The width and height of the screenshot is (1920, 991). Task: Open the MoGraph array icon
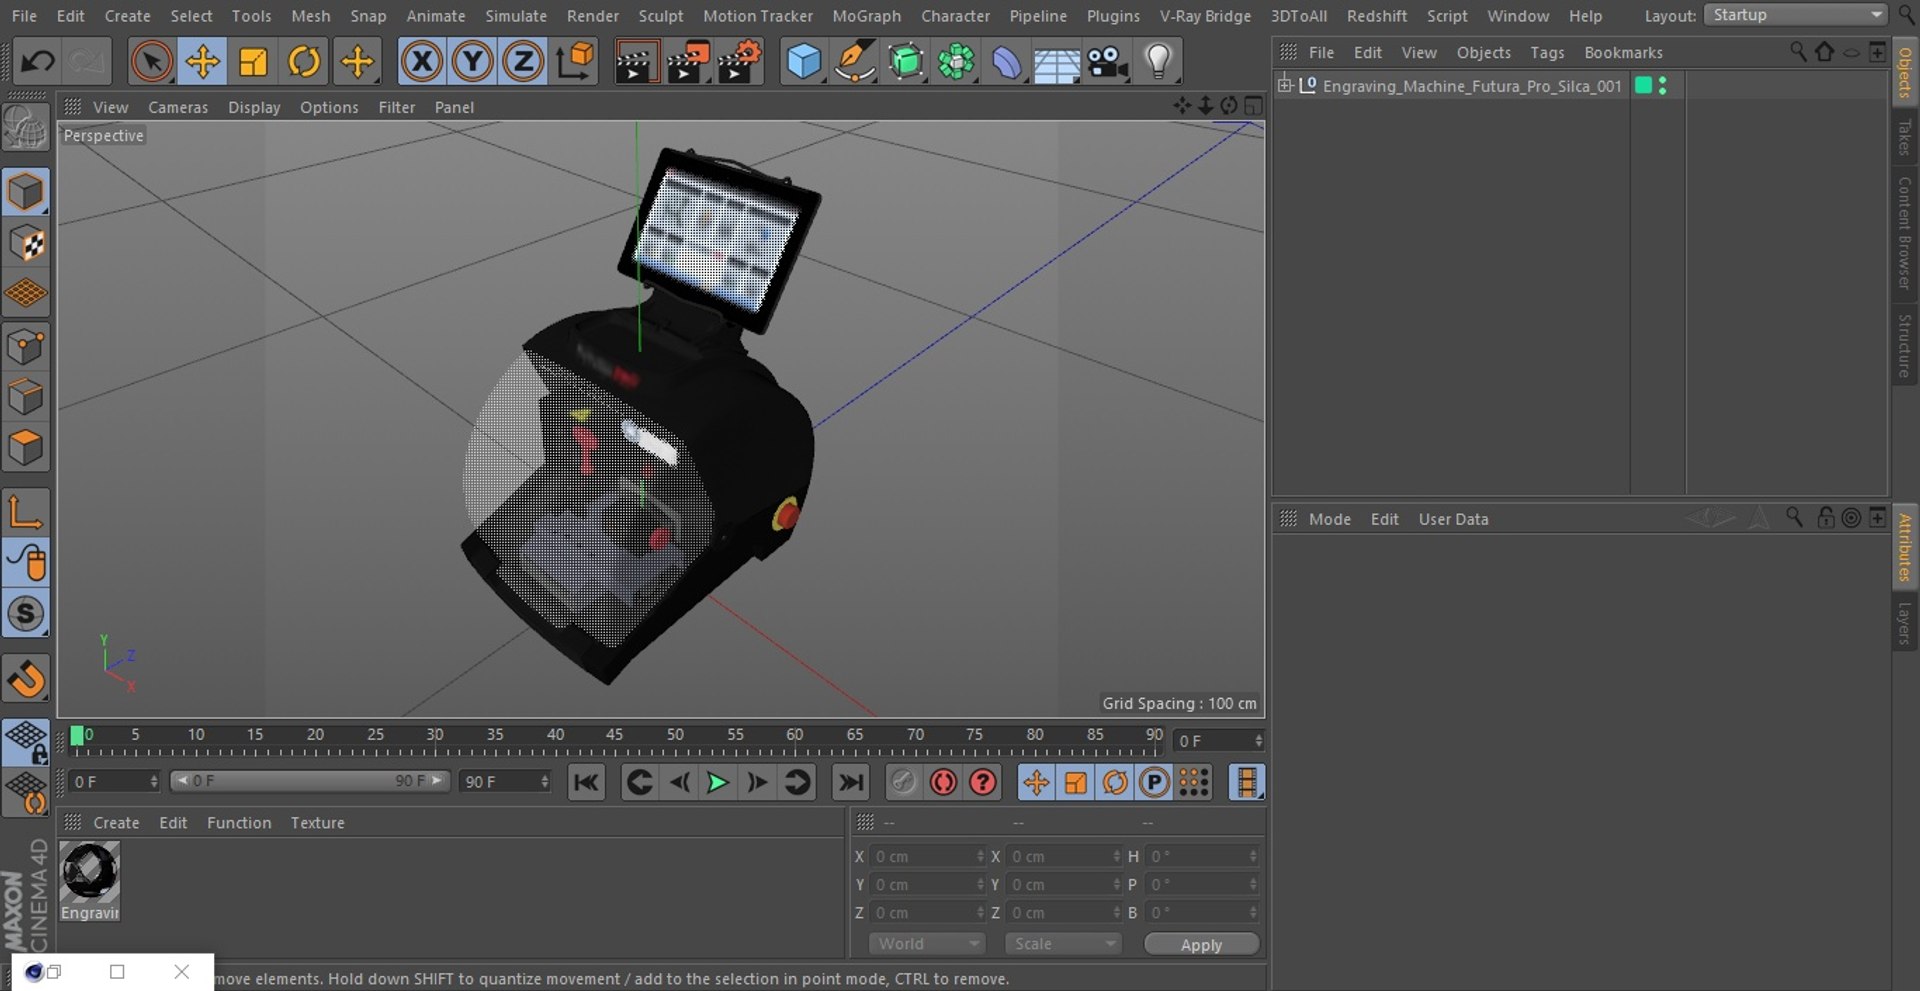(956, 62)
